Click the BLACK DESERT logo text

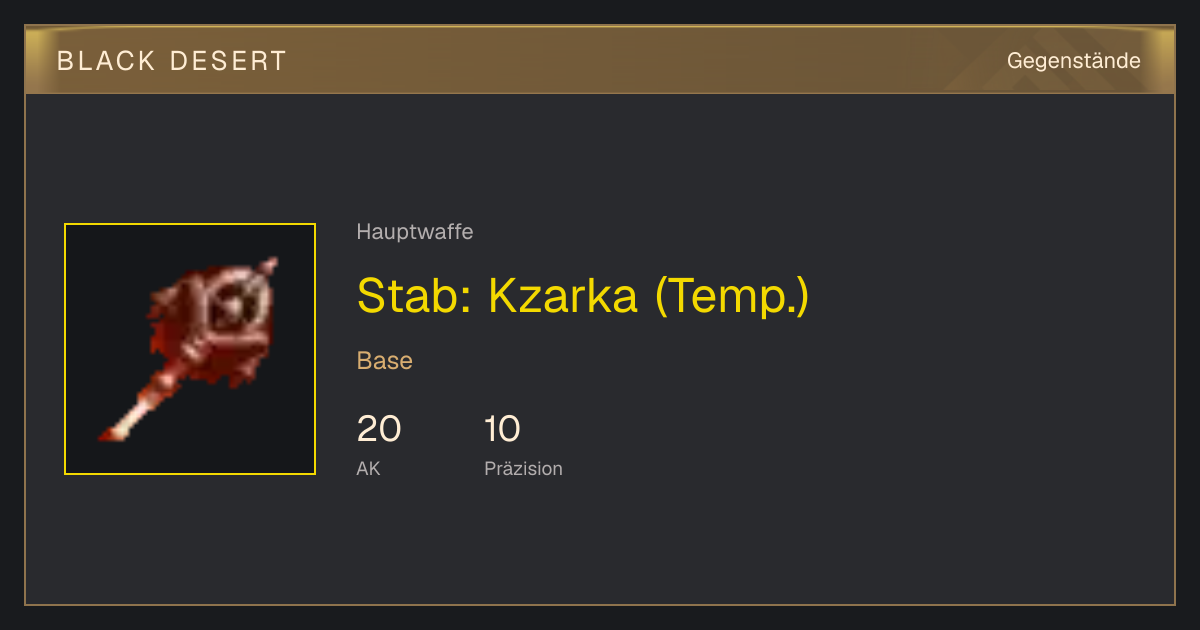click(x=172, y=61)
